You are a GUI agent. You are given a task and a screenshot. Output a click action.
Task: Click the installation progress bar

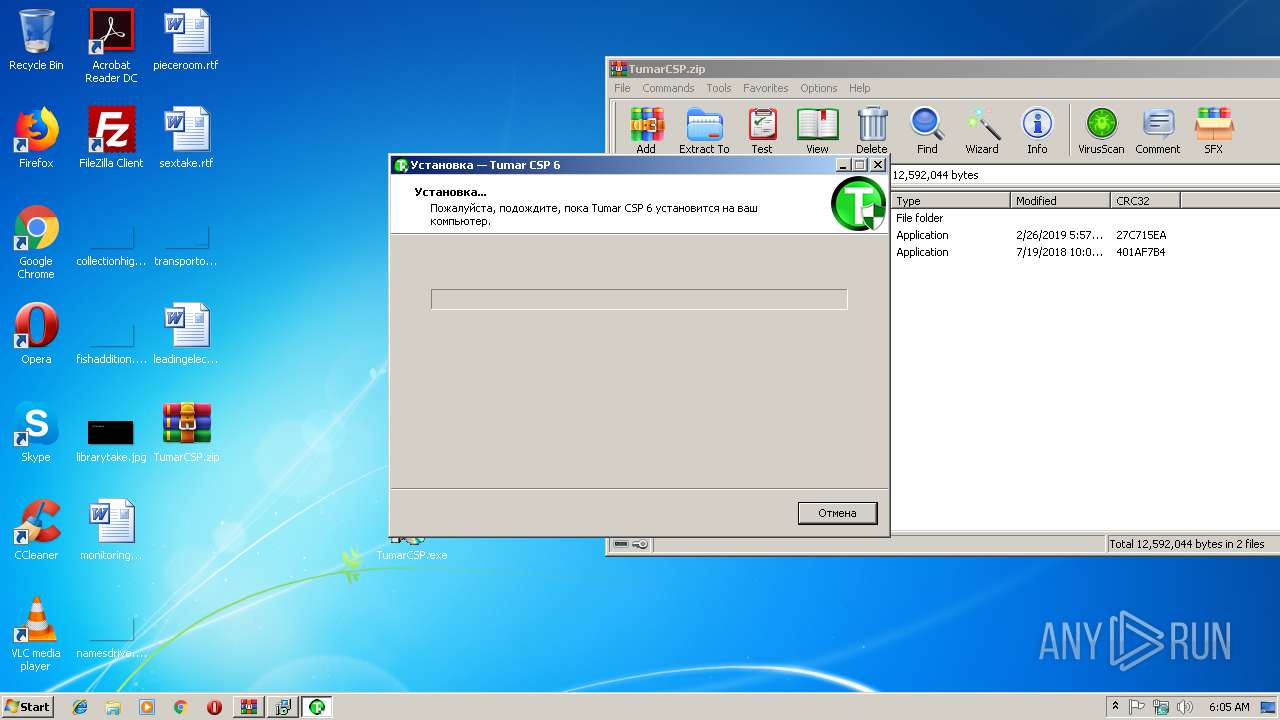639,299
